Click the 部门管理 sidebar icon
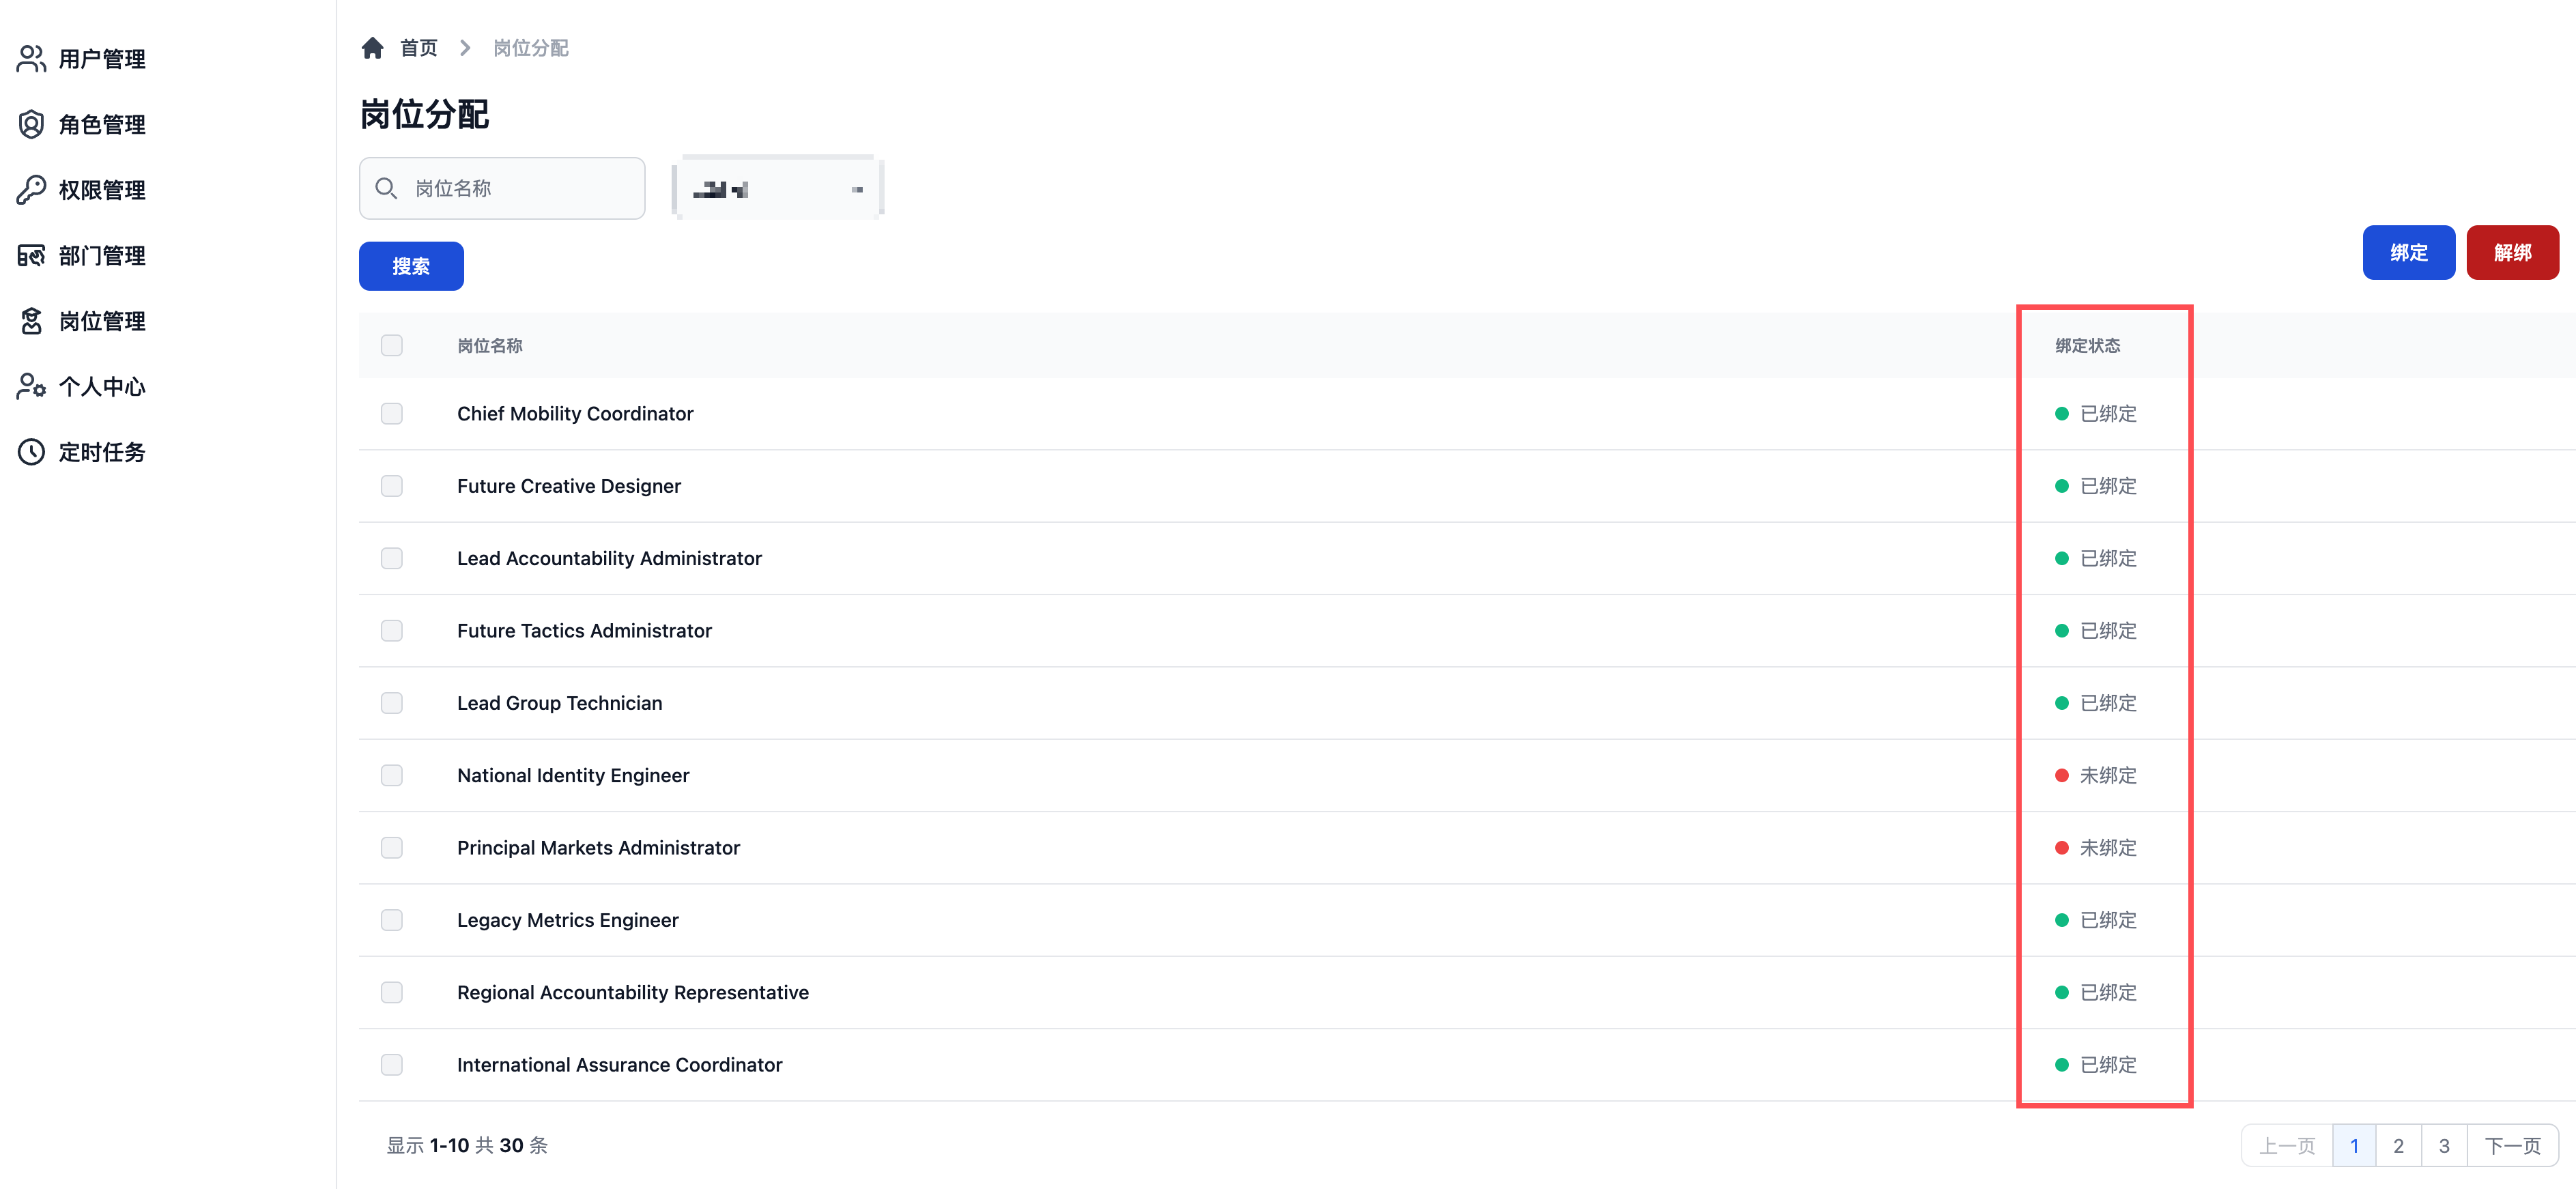 coord(31,255)
